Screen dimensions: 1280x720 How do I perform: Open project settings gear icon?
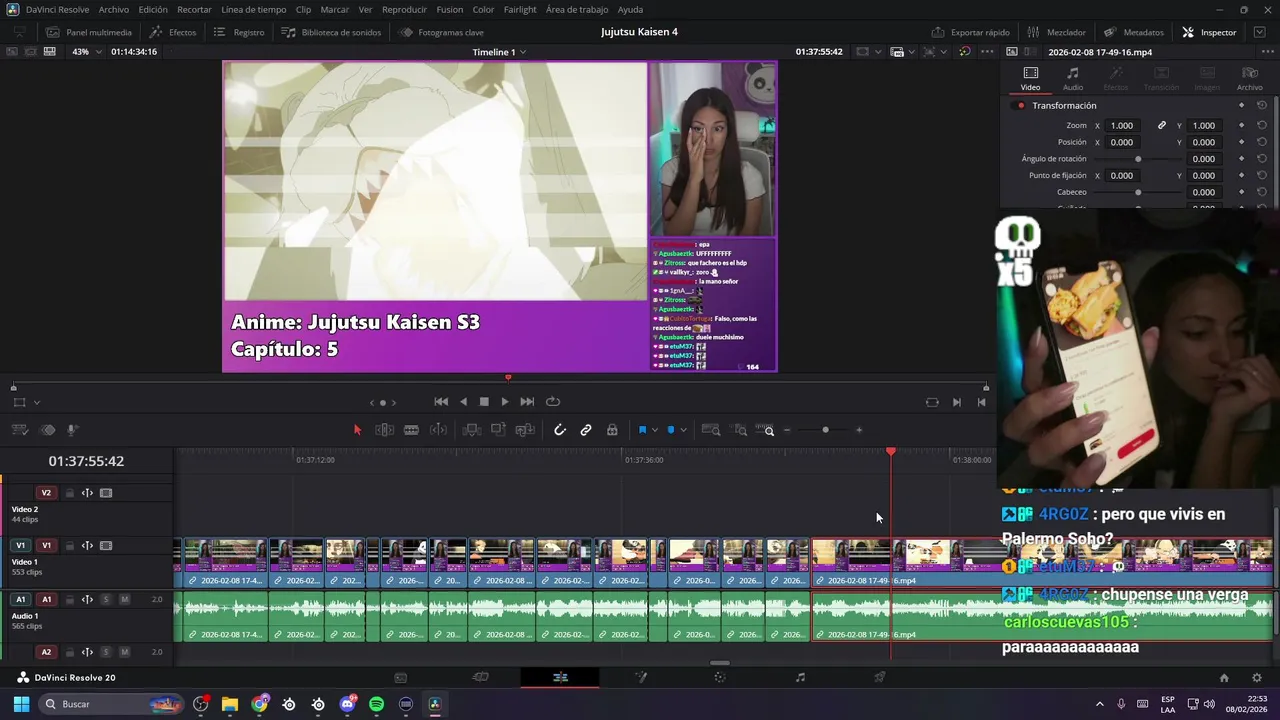(1257, 677)
